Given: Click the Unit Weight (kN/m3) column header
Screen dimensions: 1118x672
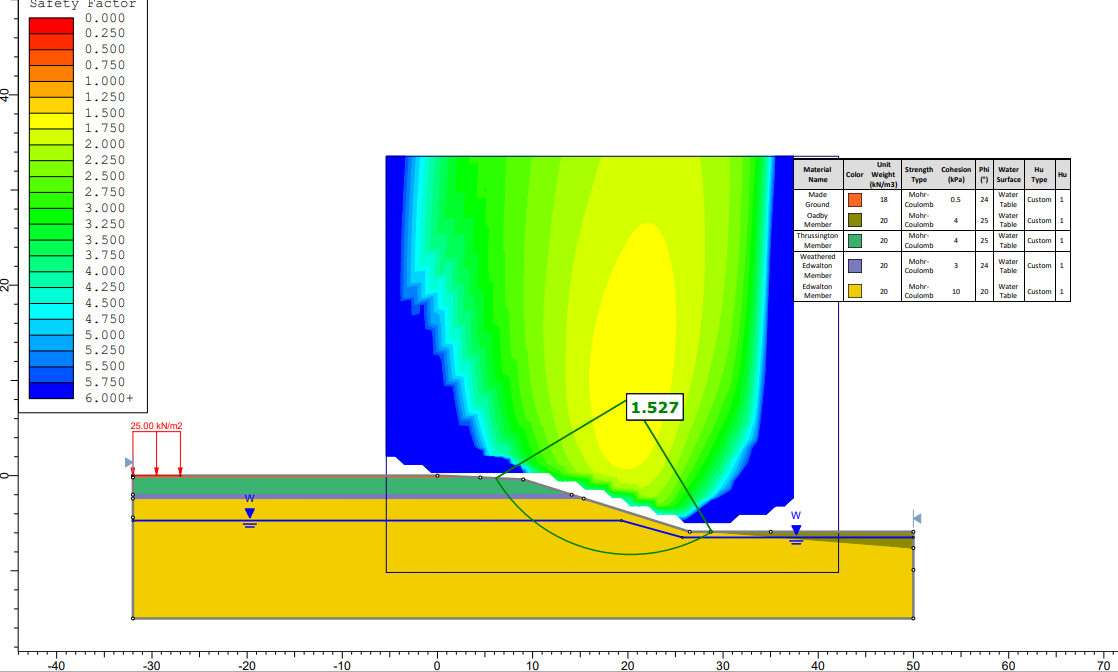Looking at the screenshot, I should point(883,175).
